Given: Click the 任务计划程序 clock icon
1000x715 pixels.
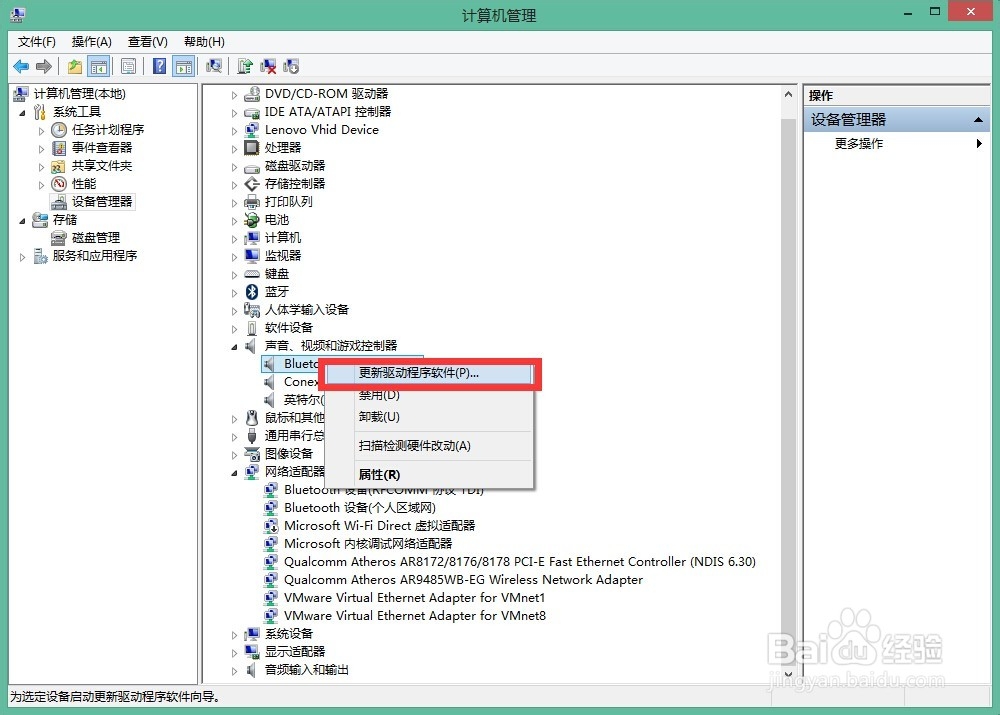Looking at the screenshot, I should coord(59,130).
